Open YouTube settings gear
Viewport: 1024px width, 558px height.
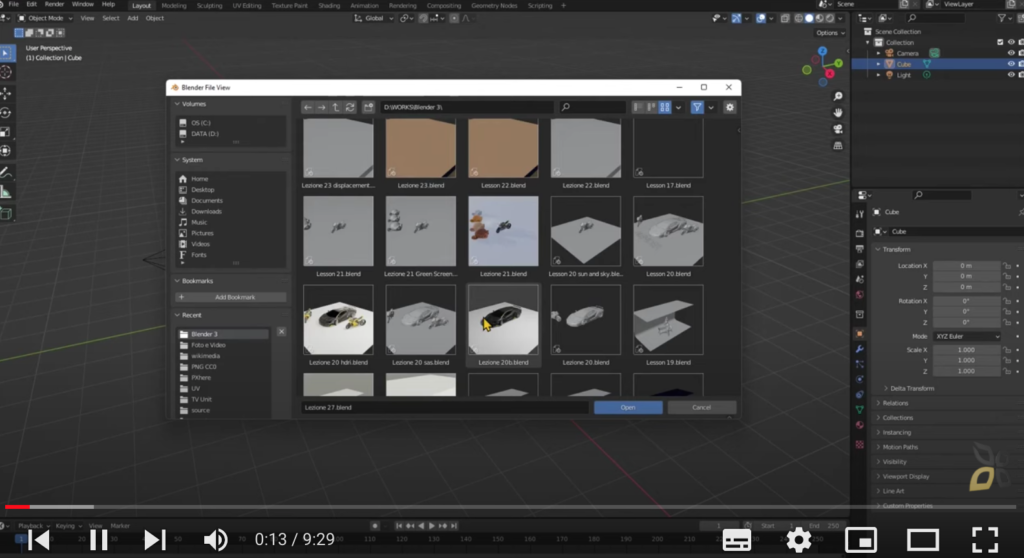pyautogui.click(x=798, y=540)
